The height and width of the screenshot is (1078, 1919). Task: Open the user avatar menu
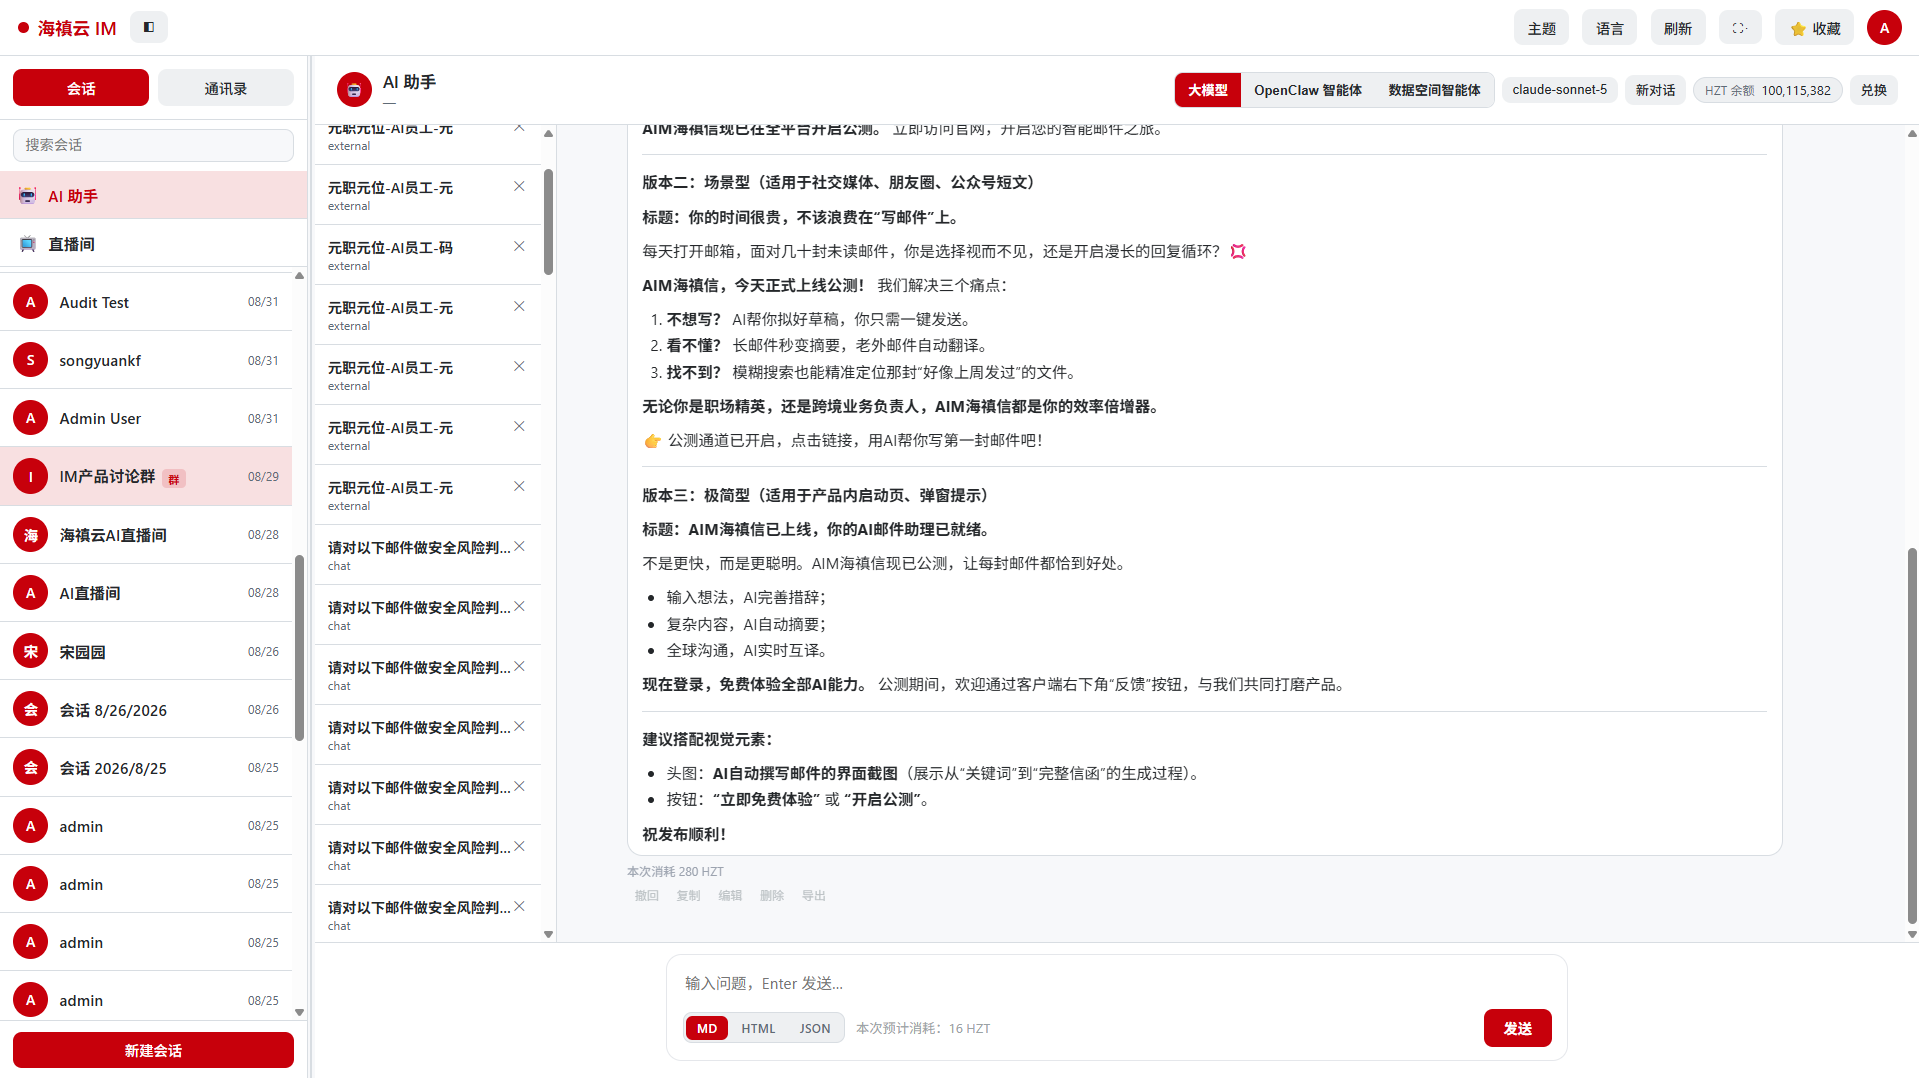(1884, 28)
